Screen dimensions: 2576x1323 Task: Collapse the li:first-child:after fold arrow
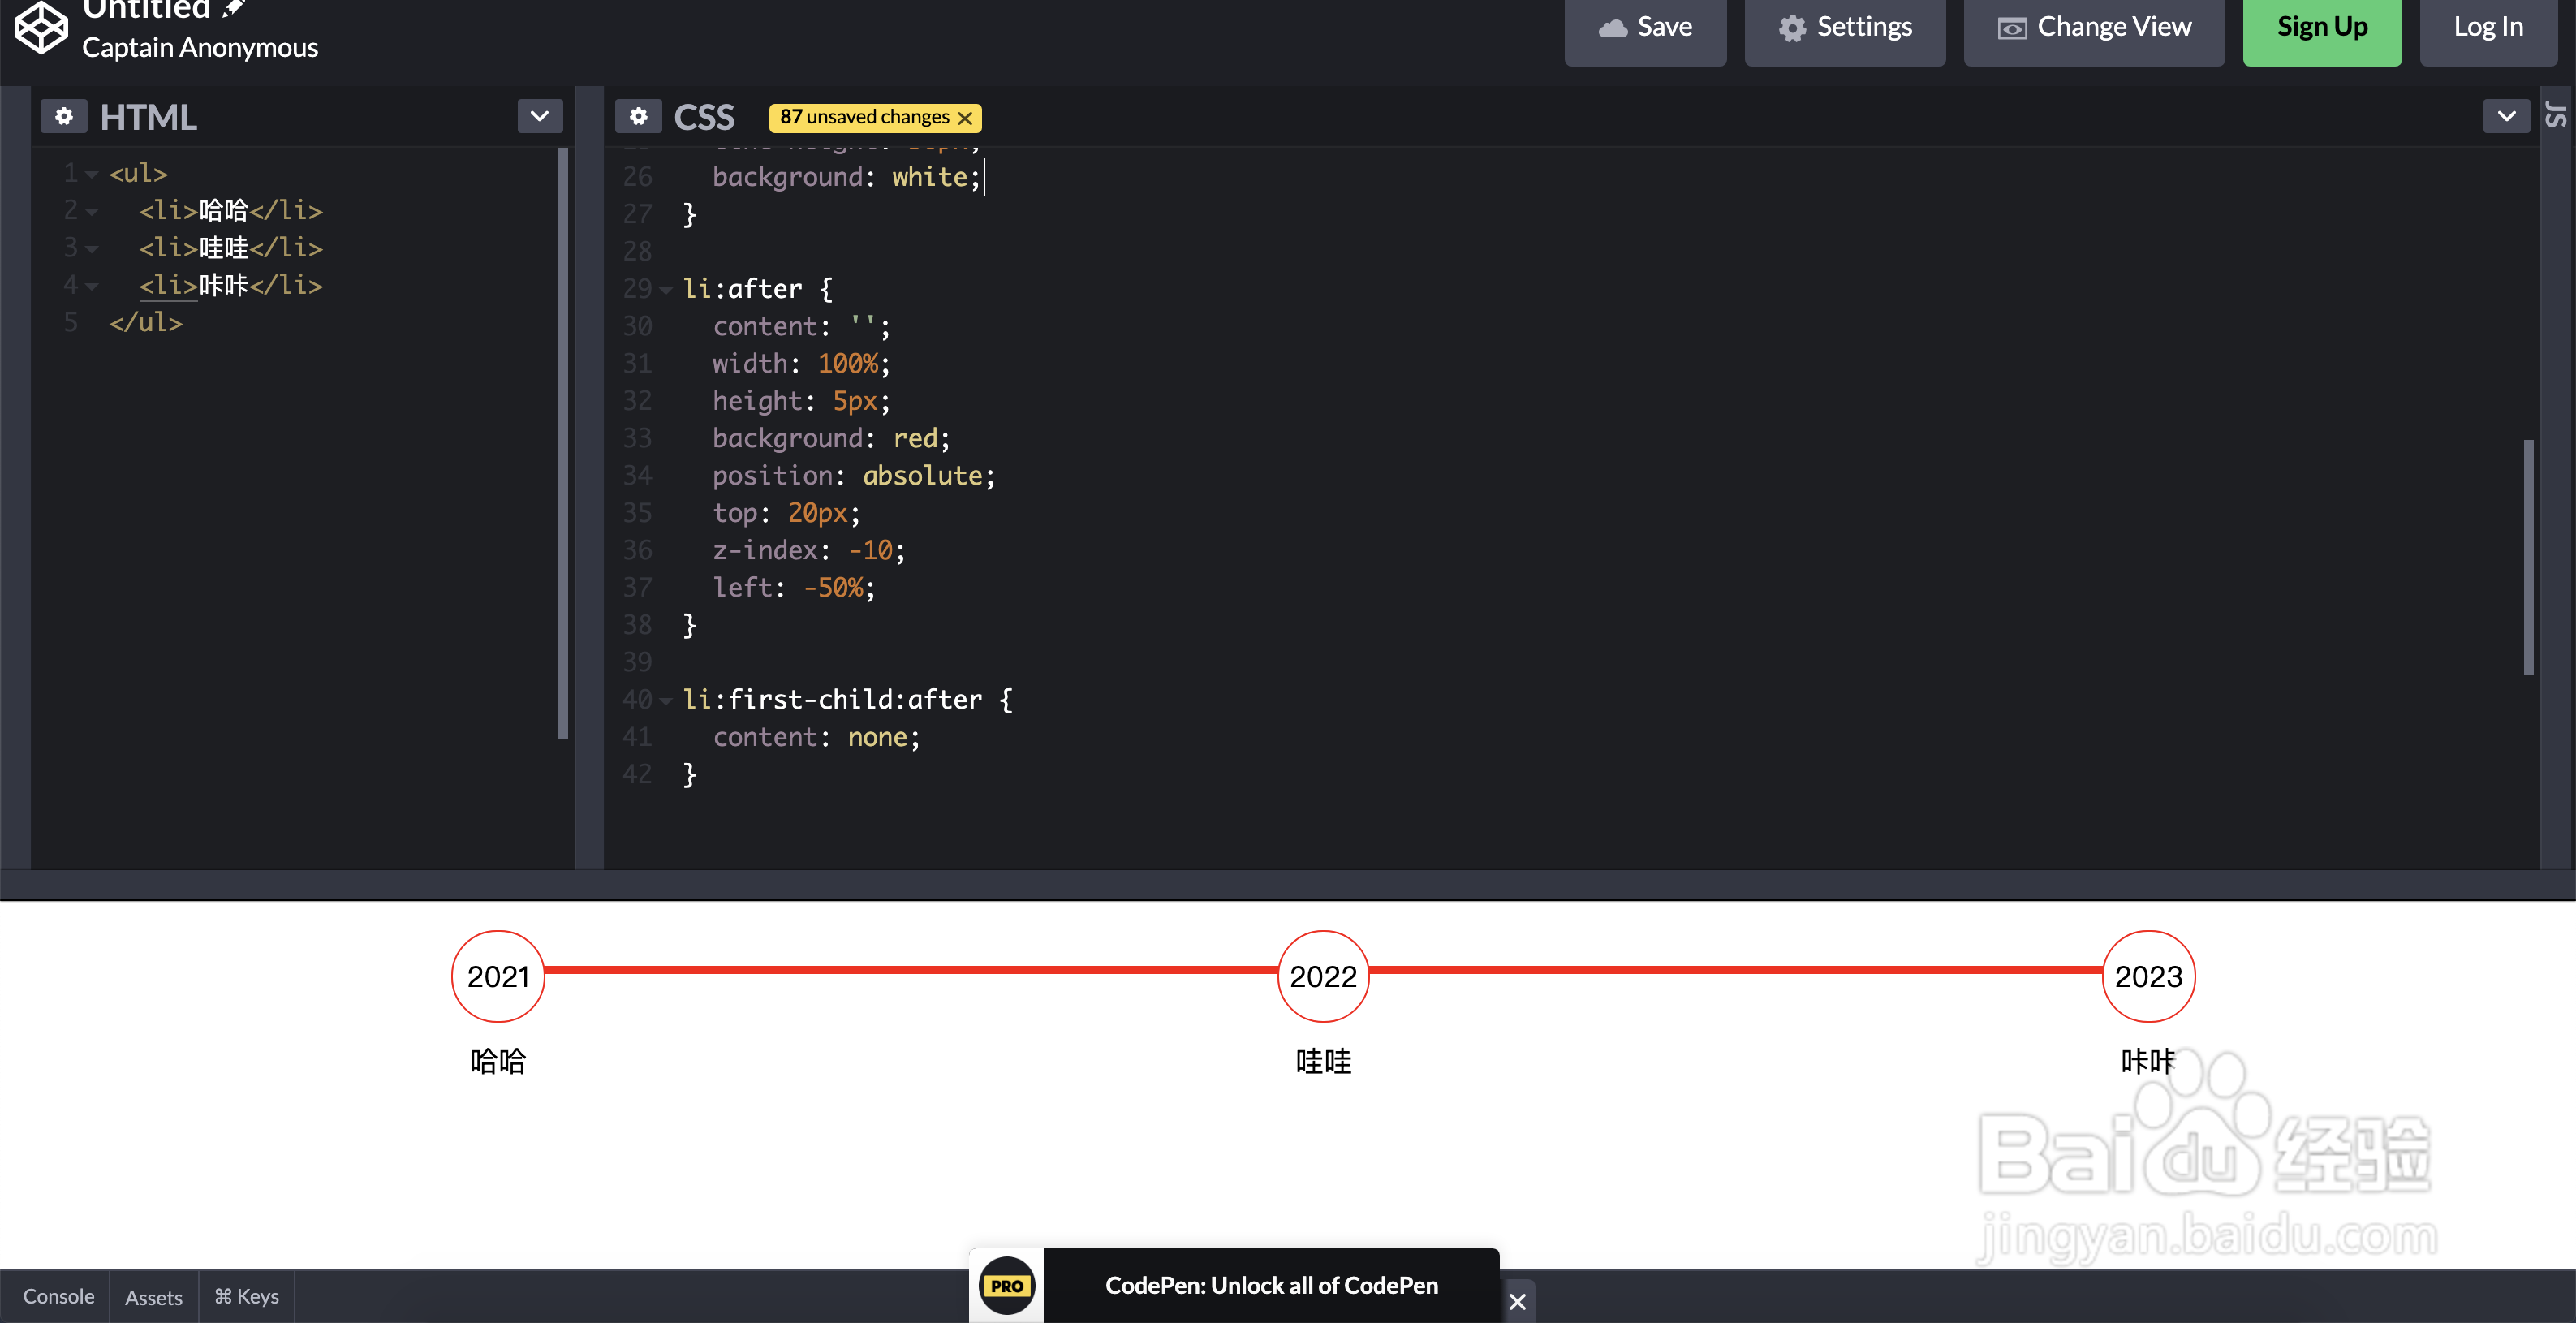666,701
